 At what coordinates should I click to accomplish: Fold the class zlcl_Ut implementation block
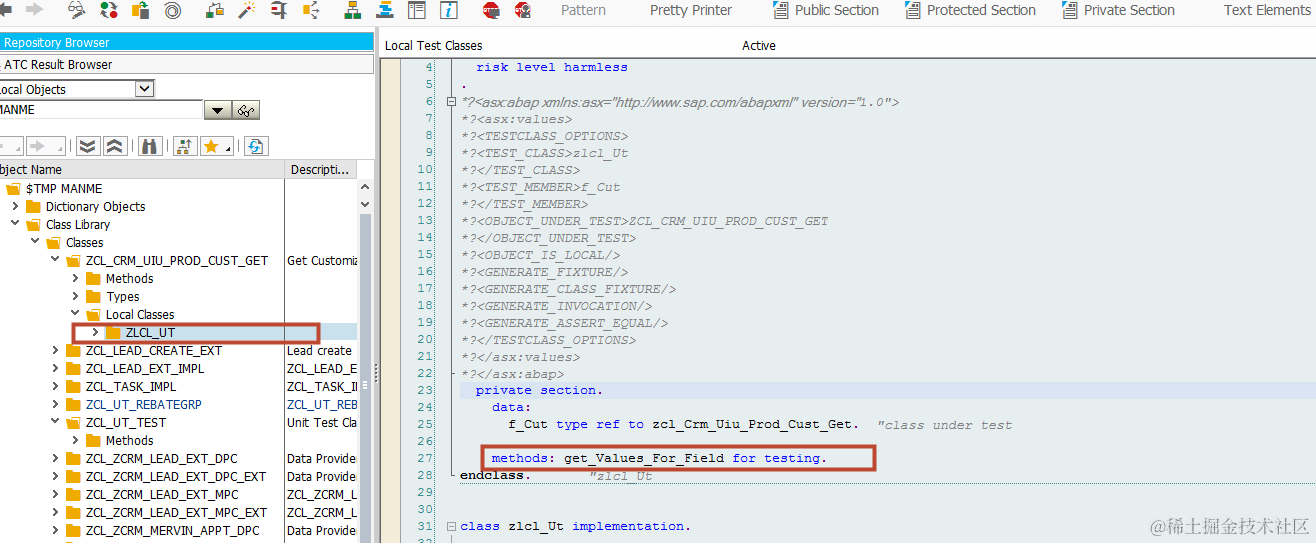pyautogui.click(x=451, y=526)
